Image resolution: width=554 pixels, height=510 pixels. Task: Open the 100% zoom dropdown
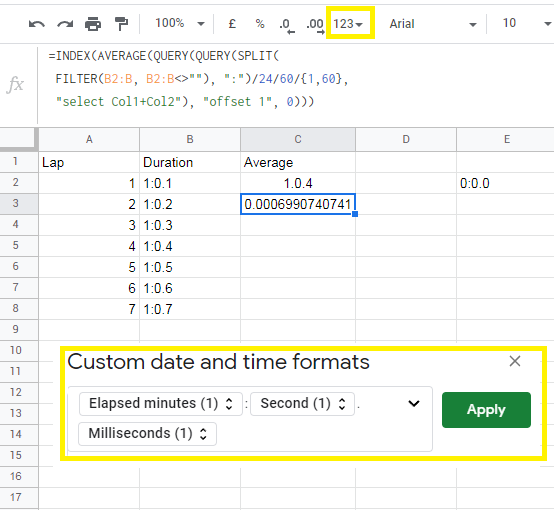pyautogui.click(x=180, y=24)
